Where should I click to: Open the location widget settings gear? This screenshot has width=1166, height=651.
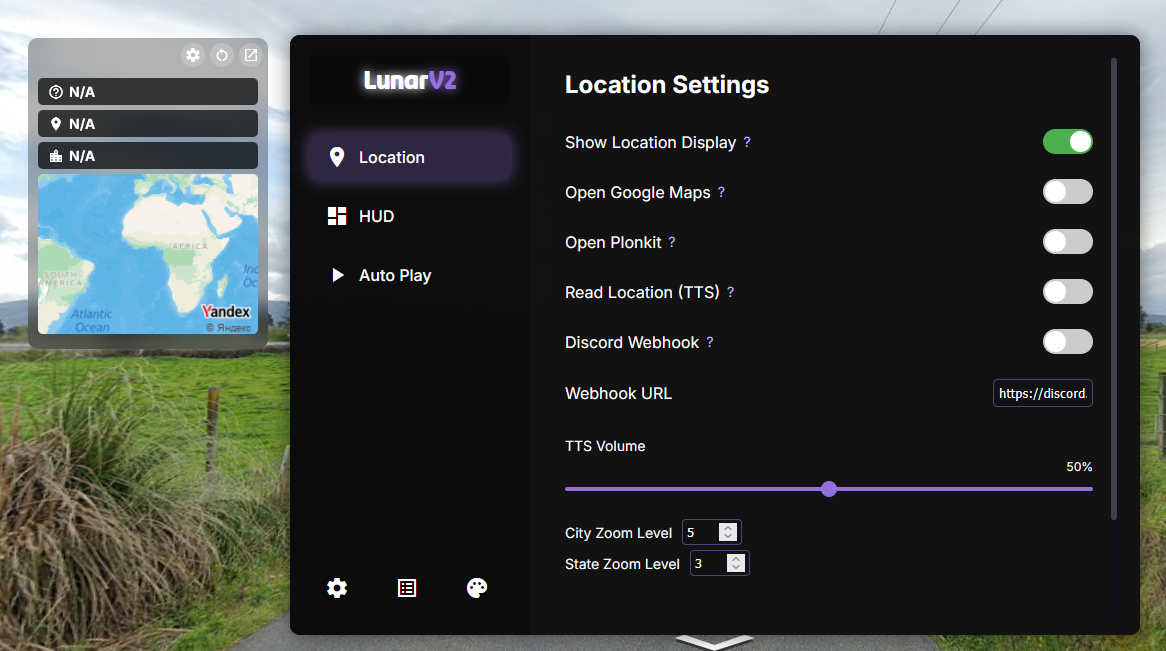(x=193, y=55)
